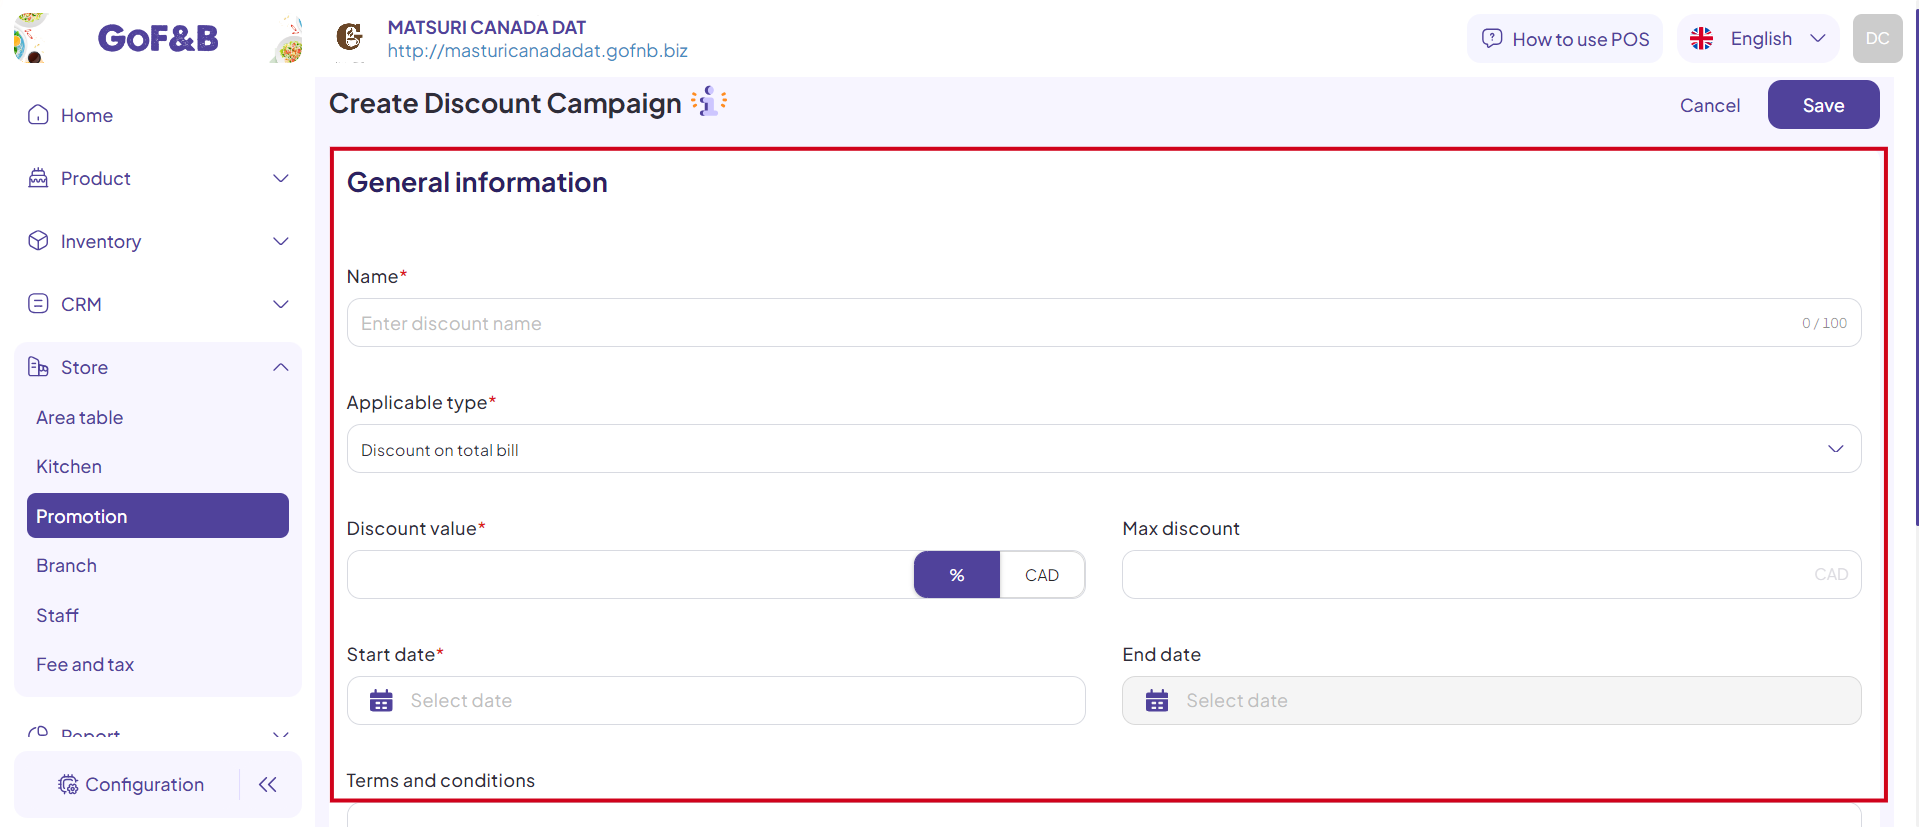Save the discount campaign
The image size is (1919, 827).
[1823, 105]
